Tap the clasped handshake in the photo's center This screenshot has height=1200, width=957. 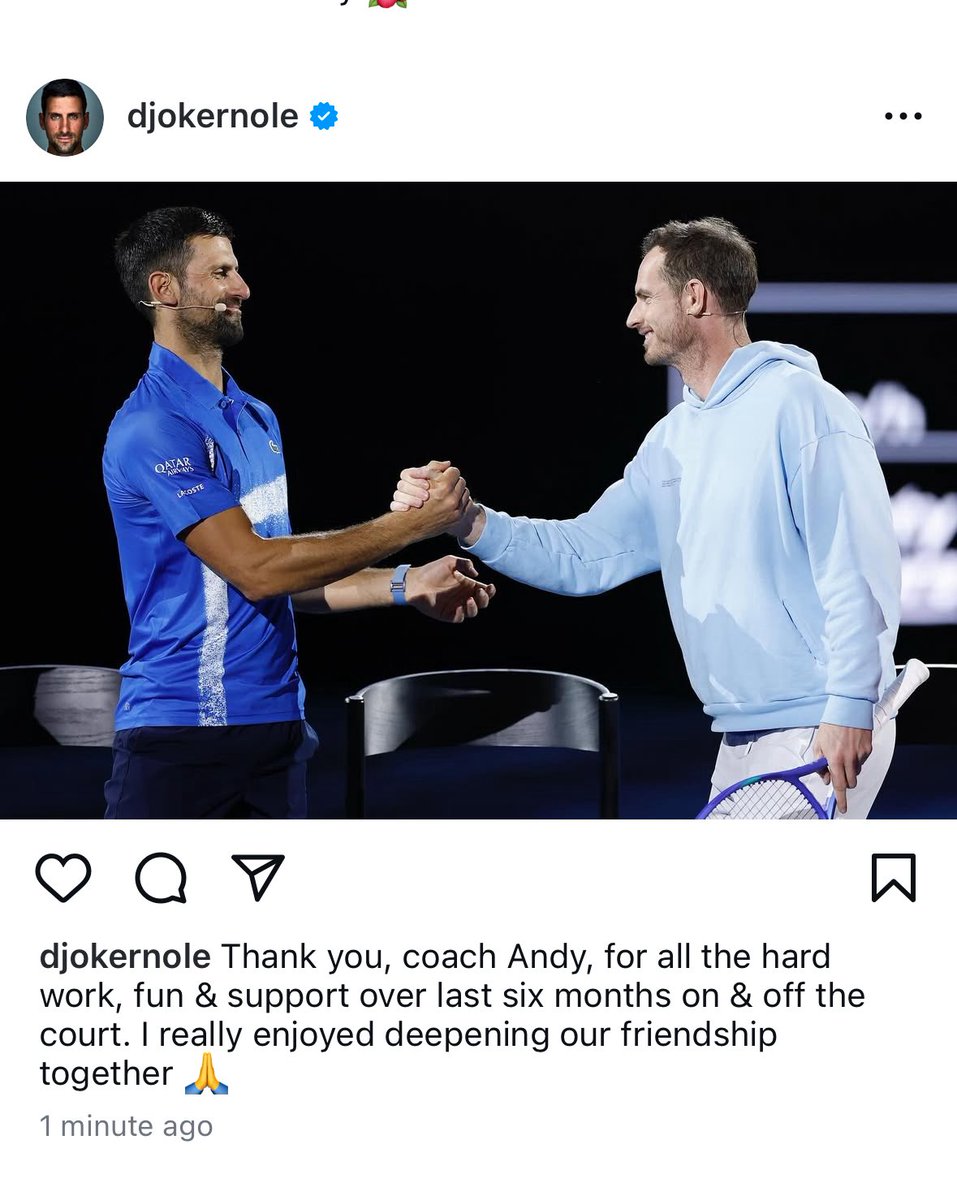coord(432,492)
